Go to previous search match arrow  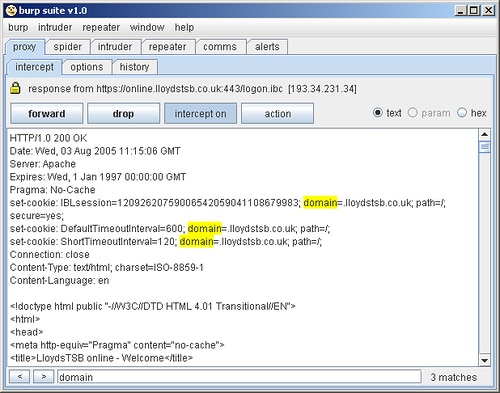point(20,377)
